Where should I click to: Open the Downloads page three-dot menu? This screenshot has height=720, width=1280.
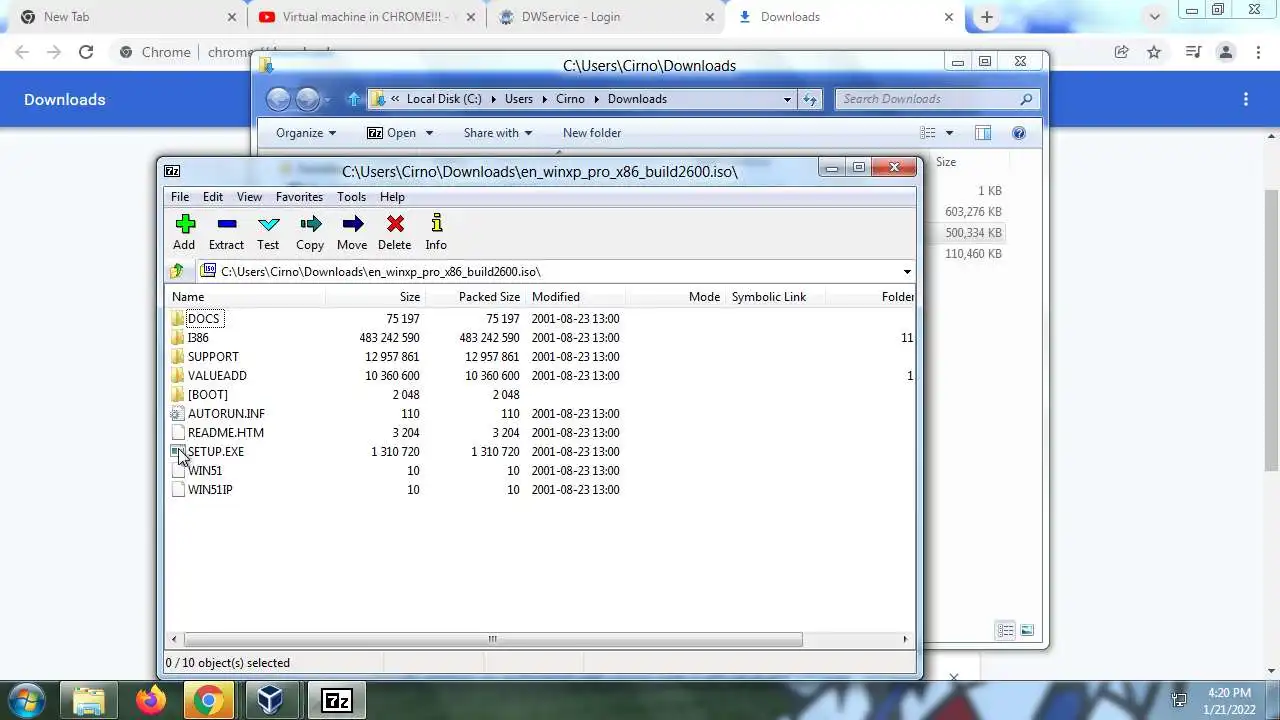tap(1246, 99)
